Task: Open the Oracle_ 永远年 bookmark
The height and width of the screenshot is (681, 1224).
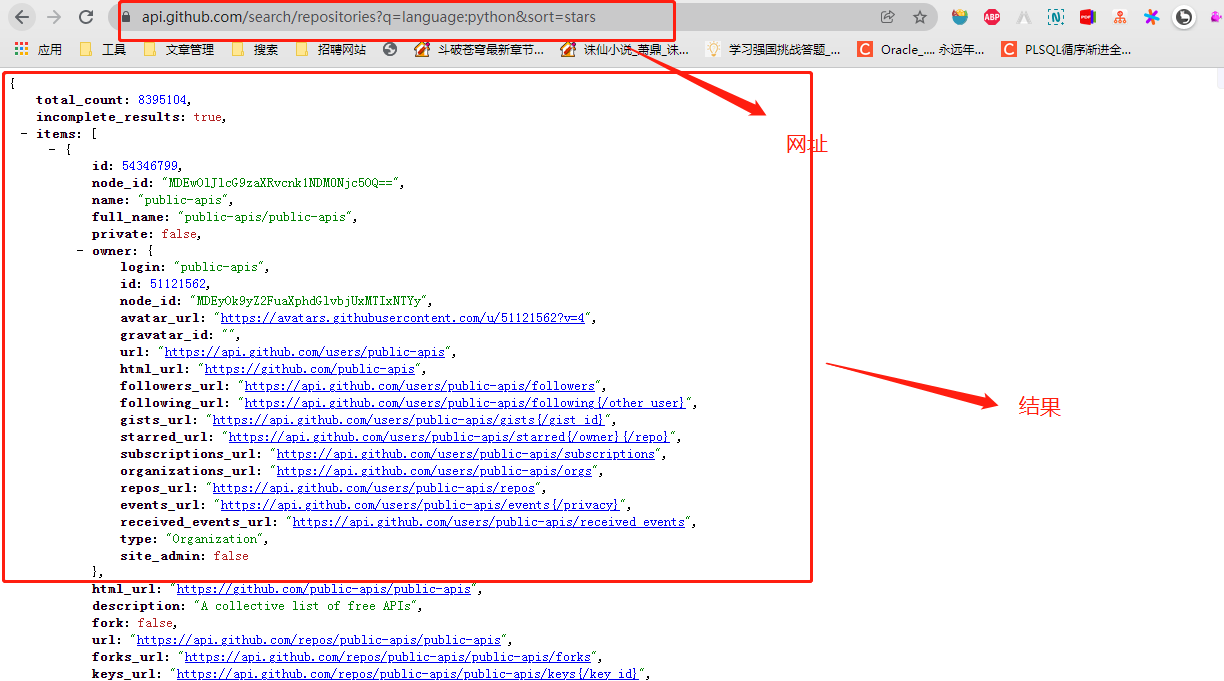Action: tap(921, 49)
